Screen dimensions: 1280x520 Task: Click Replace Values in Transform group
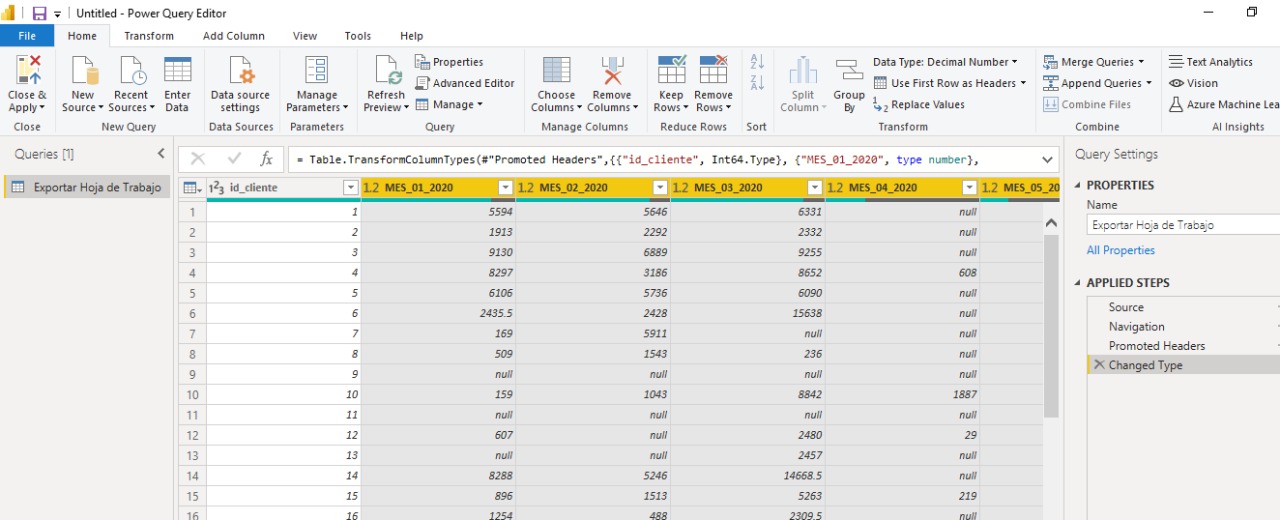coord(919,104)
